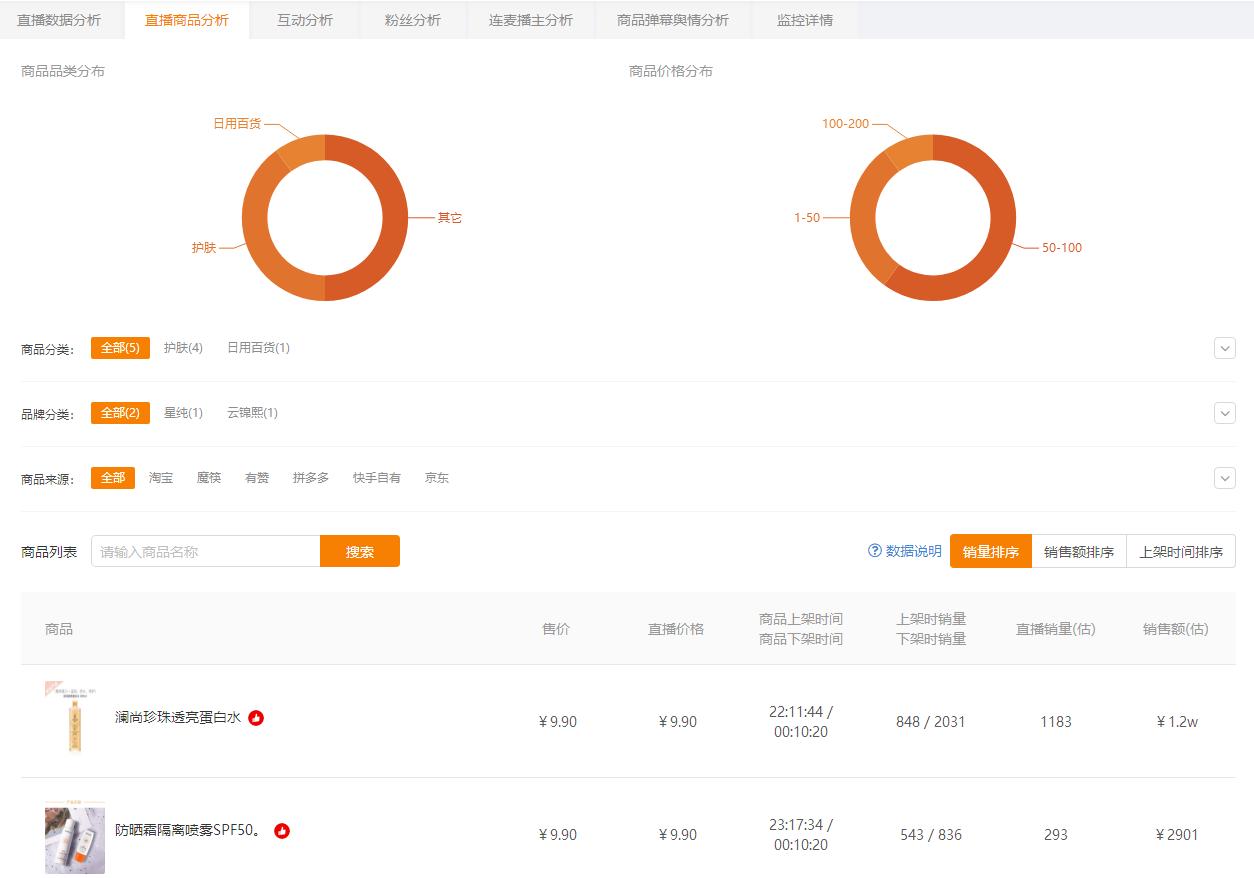The height and width of the screenshot is (878, 1254).
Task: Click the hot badge next to 防晒霜隔离喷雾SPF50
Action: pyautogui.click(x=283, y=830)
